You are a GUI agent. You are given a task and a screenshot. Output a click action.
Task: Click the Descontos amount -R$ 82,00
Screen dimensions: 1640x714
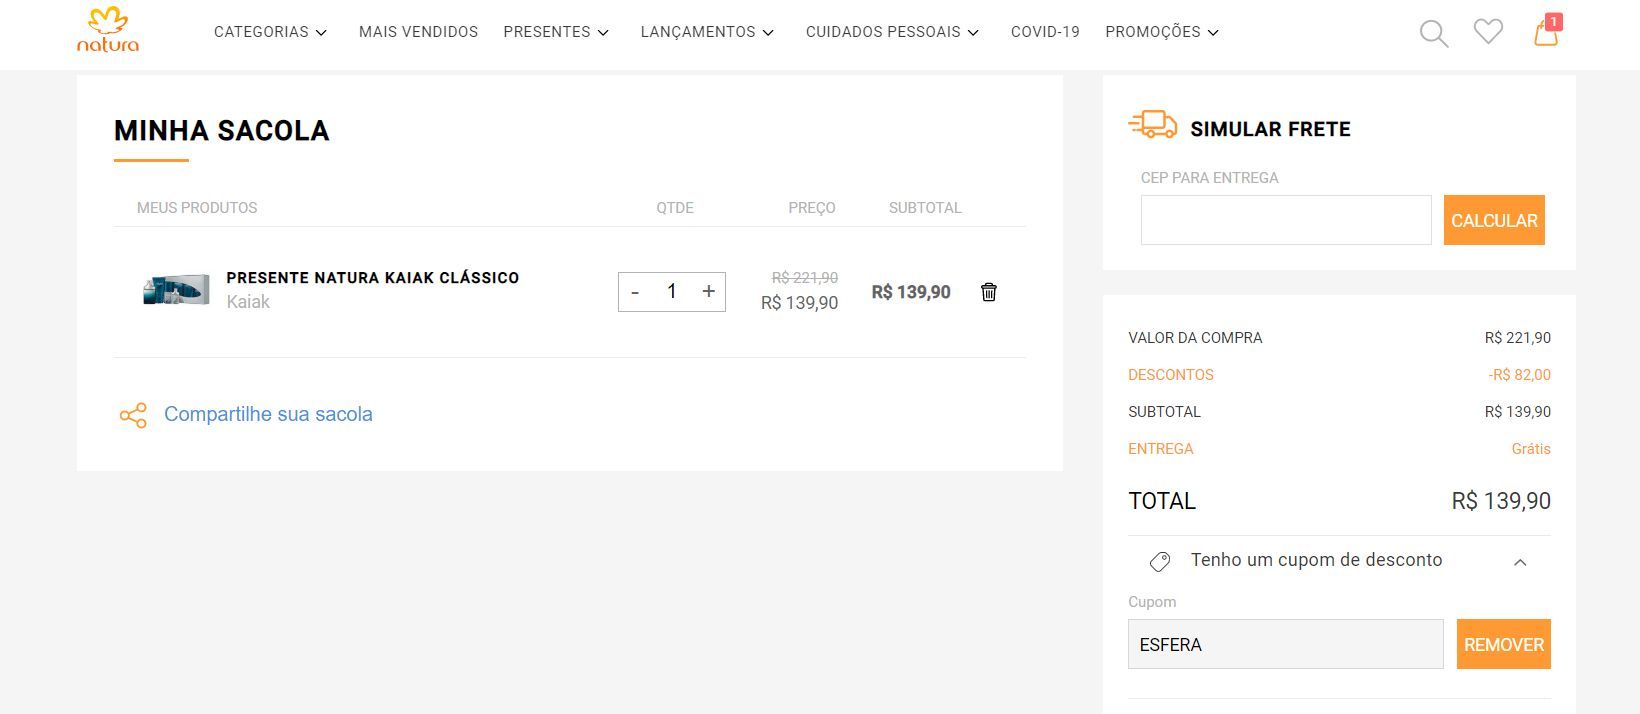[1519, 375]
